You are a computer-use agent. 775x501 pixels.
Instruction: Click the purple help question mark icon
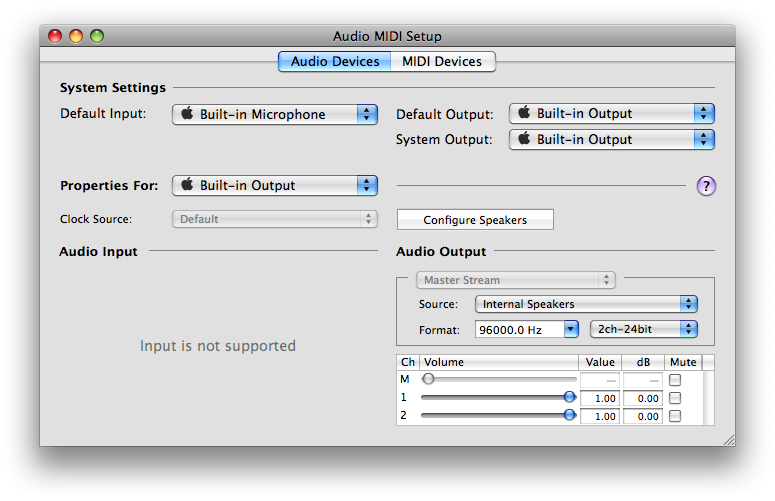coord(706,186)
